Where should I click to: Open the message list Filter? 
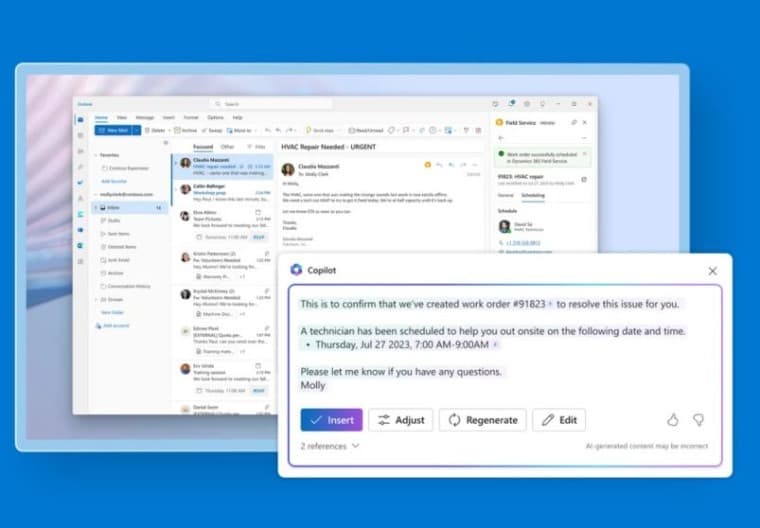pos(256,146)
